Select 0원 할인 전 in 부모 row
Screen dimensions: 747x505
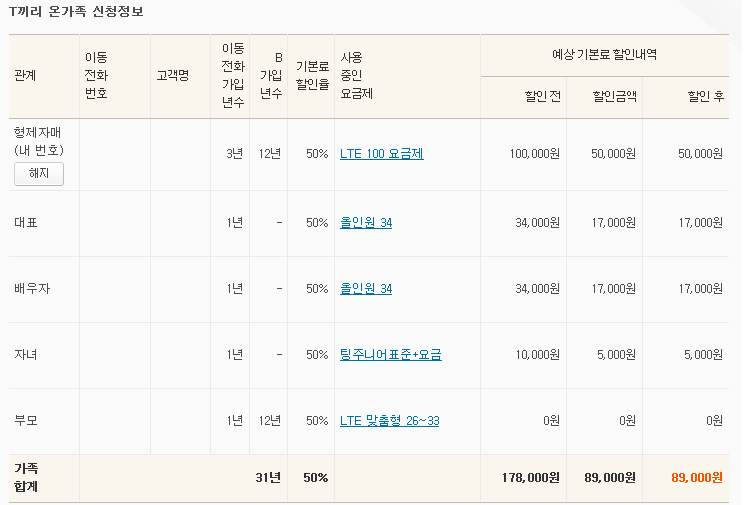[x=552, y=421]
